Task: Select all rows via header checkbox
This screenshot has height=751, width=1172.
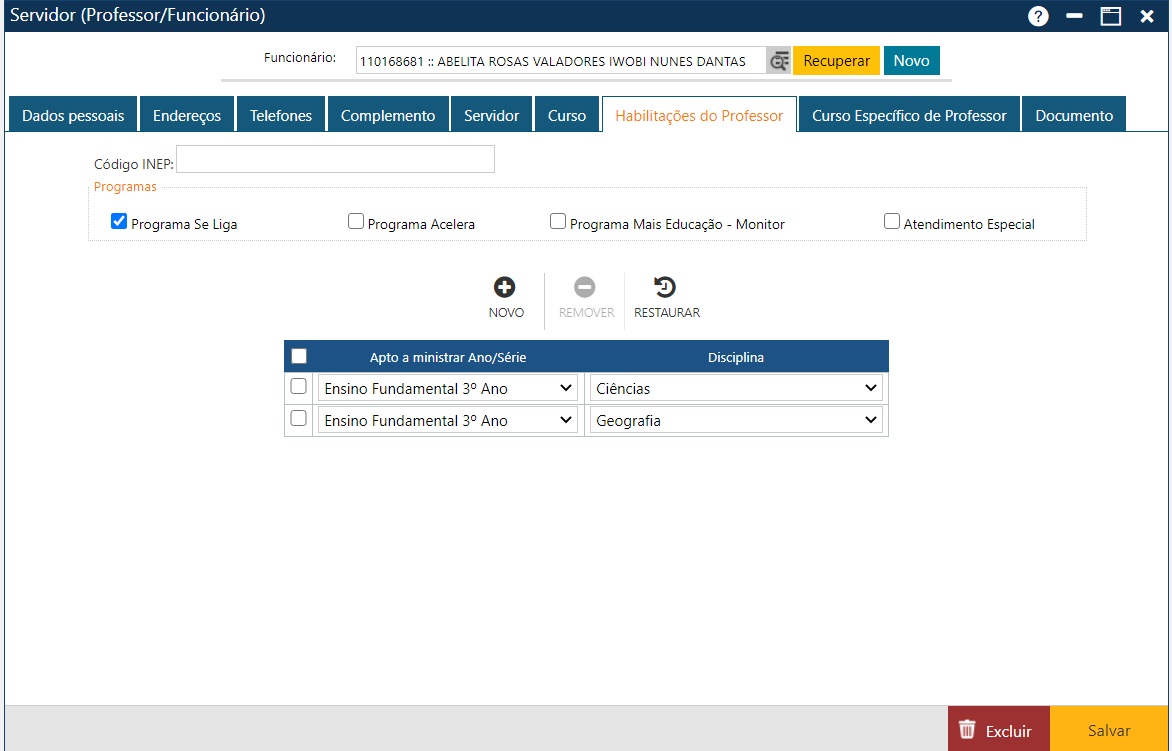Action: click(x=299, y=356)
